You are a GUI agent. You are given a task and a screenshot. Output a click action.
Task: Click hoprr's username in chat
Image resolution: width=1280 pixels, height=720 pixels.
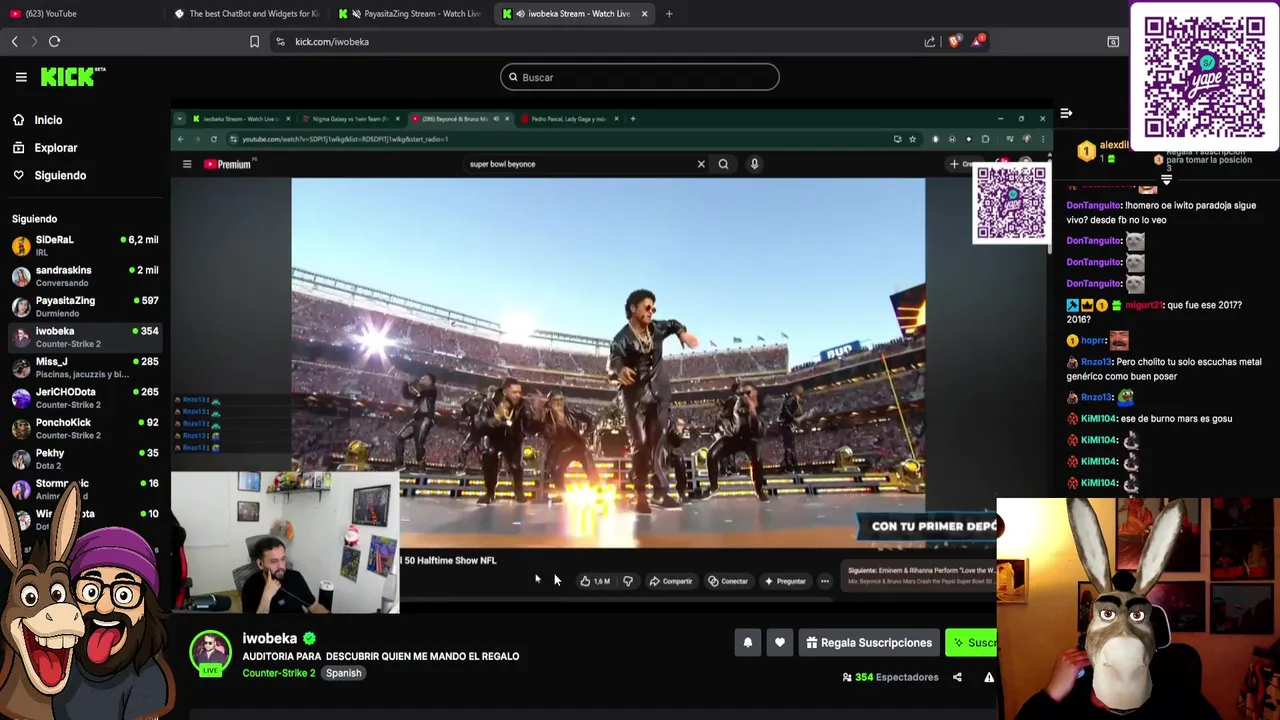(1092, 341)
